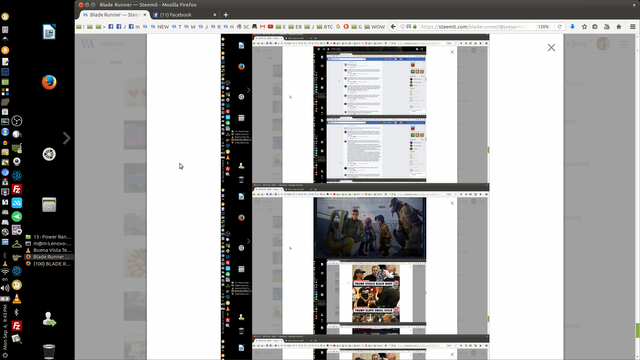
Task: Open the LibreOffice Writer launcher icon
Action: click(x=49, y=32)
